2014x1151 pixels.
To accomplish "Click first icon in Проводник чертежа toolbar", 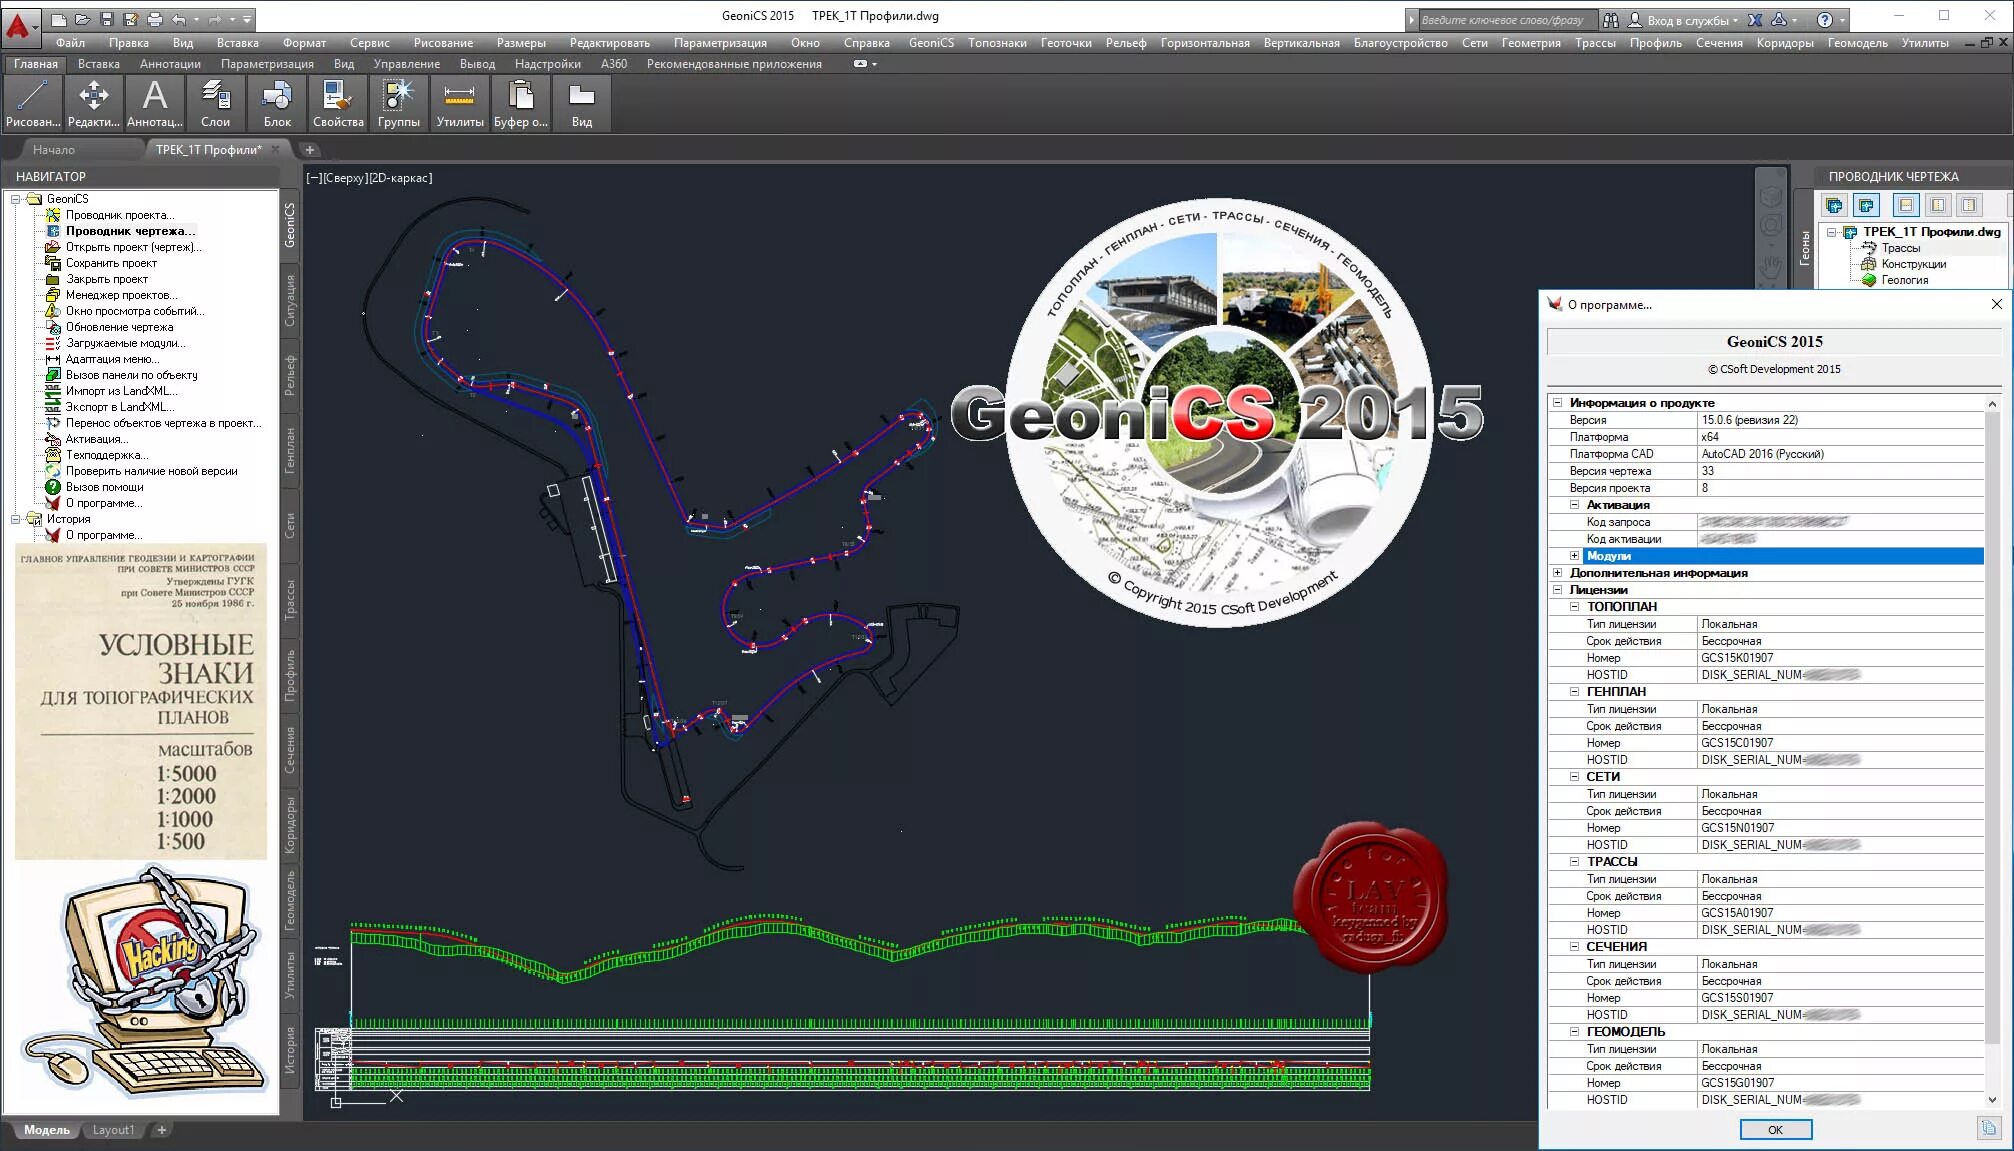I will pyautogui.click(x=1835, y=205).
